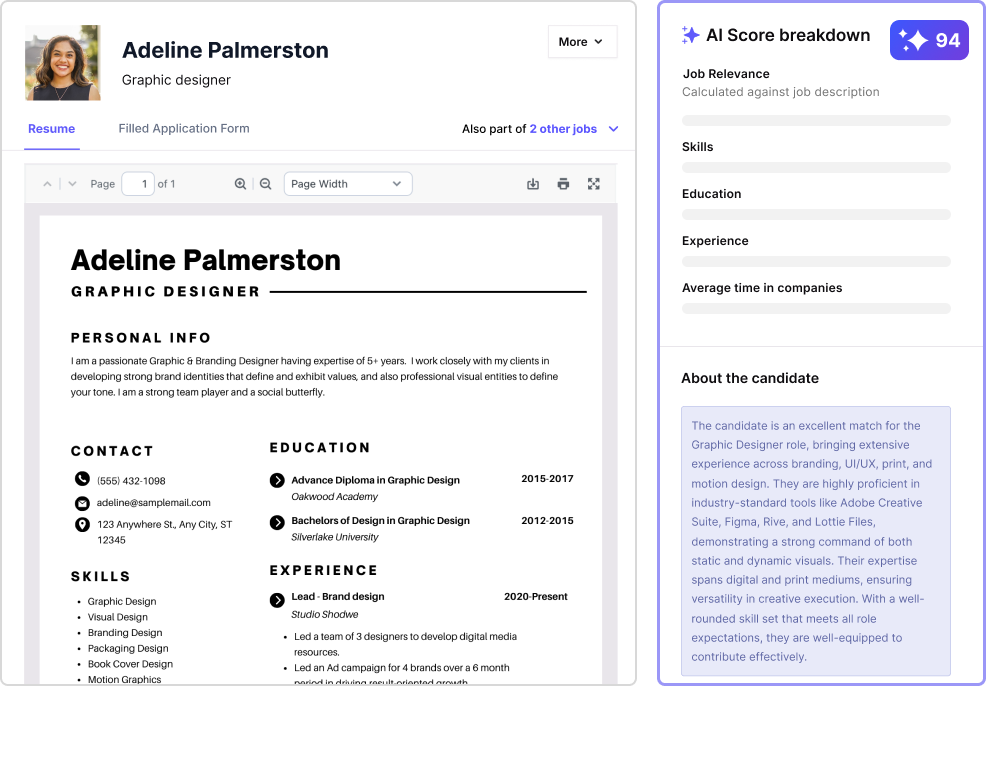The image size is (986, 770).
Task: Download the resume file
Action: point(533,184)
